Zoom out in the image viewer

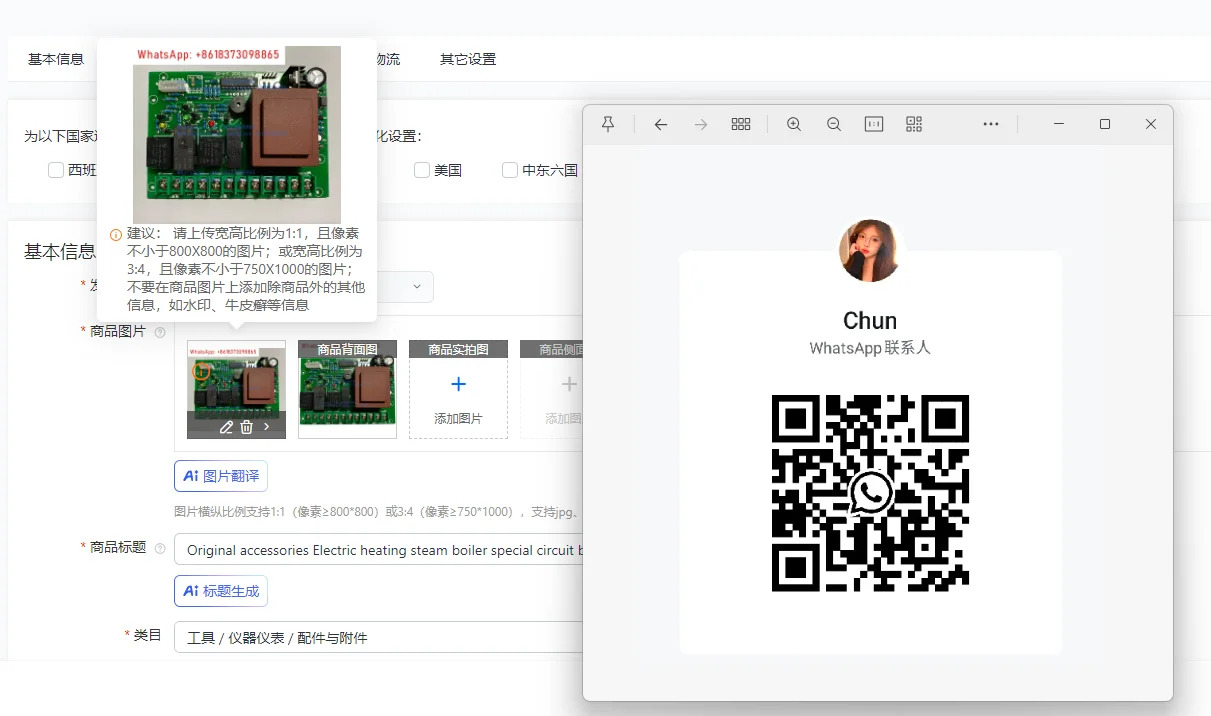coord(834,124)
